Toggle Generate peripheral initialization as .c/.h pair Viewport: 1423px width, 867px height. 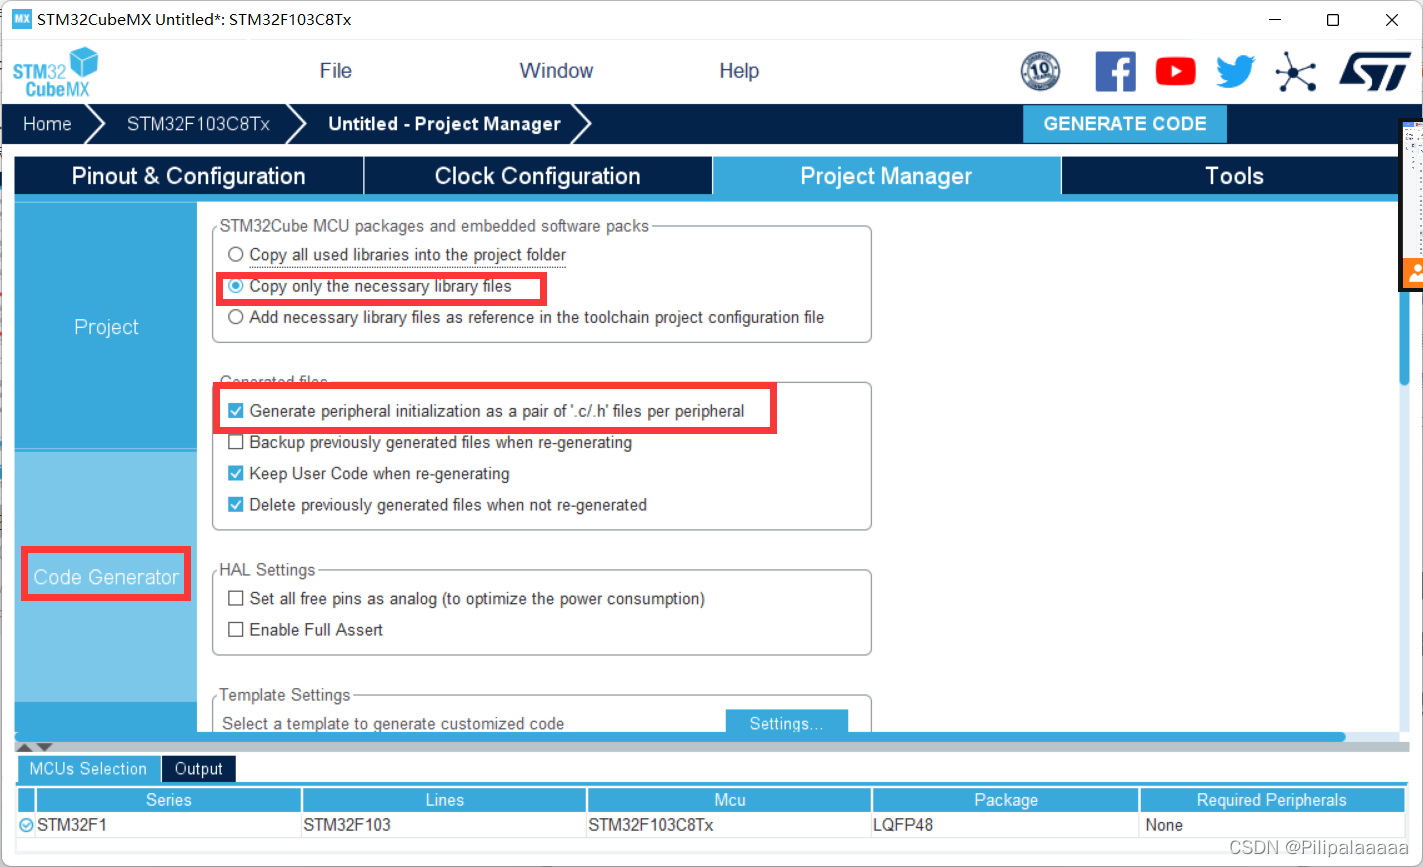click(x=236, y=411)
